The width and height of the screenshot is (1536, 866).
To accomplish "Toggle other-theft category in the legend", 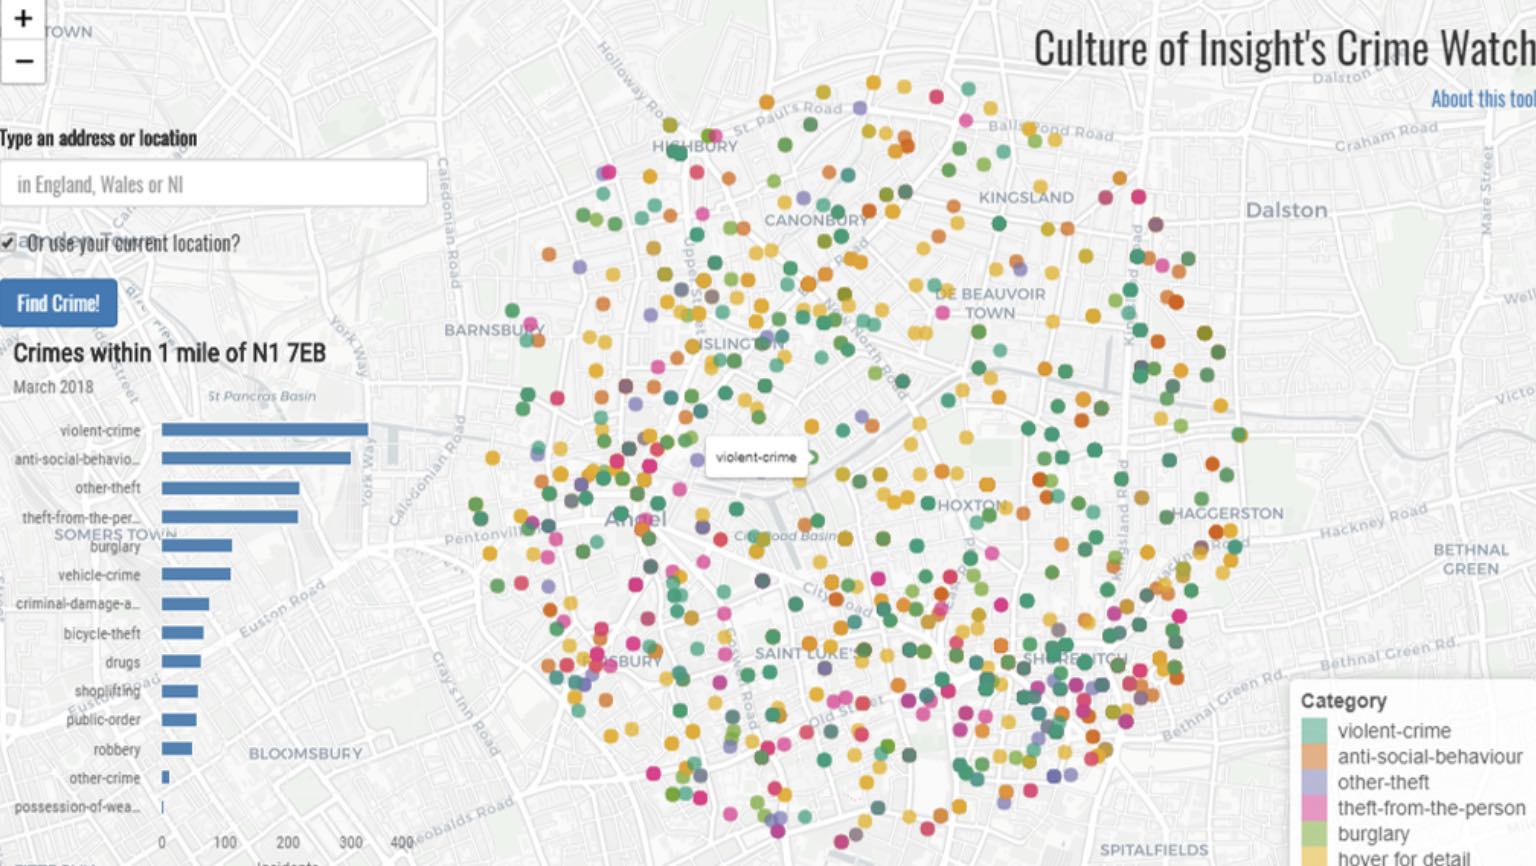I will [x=1382, y=783].
